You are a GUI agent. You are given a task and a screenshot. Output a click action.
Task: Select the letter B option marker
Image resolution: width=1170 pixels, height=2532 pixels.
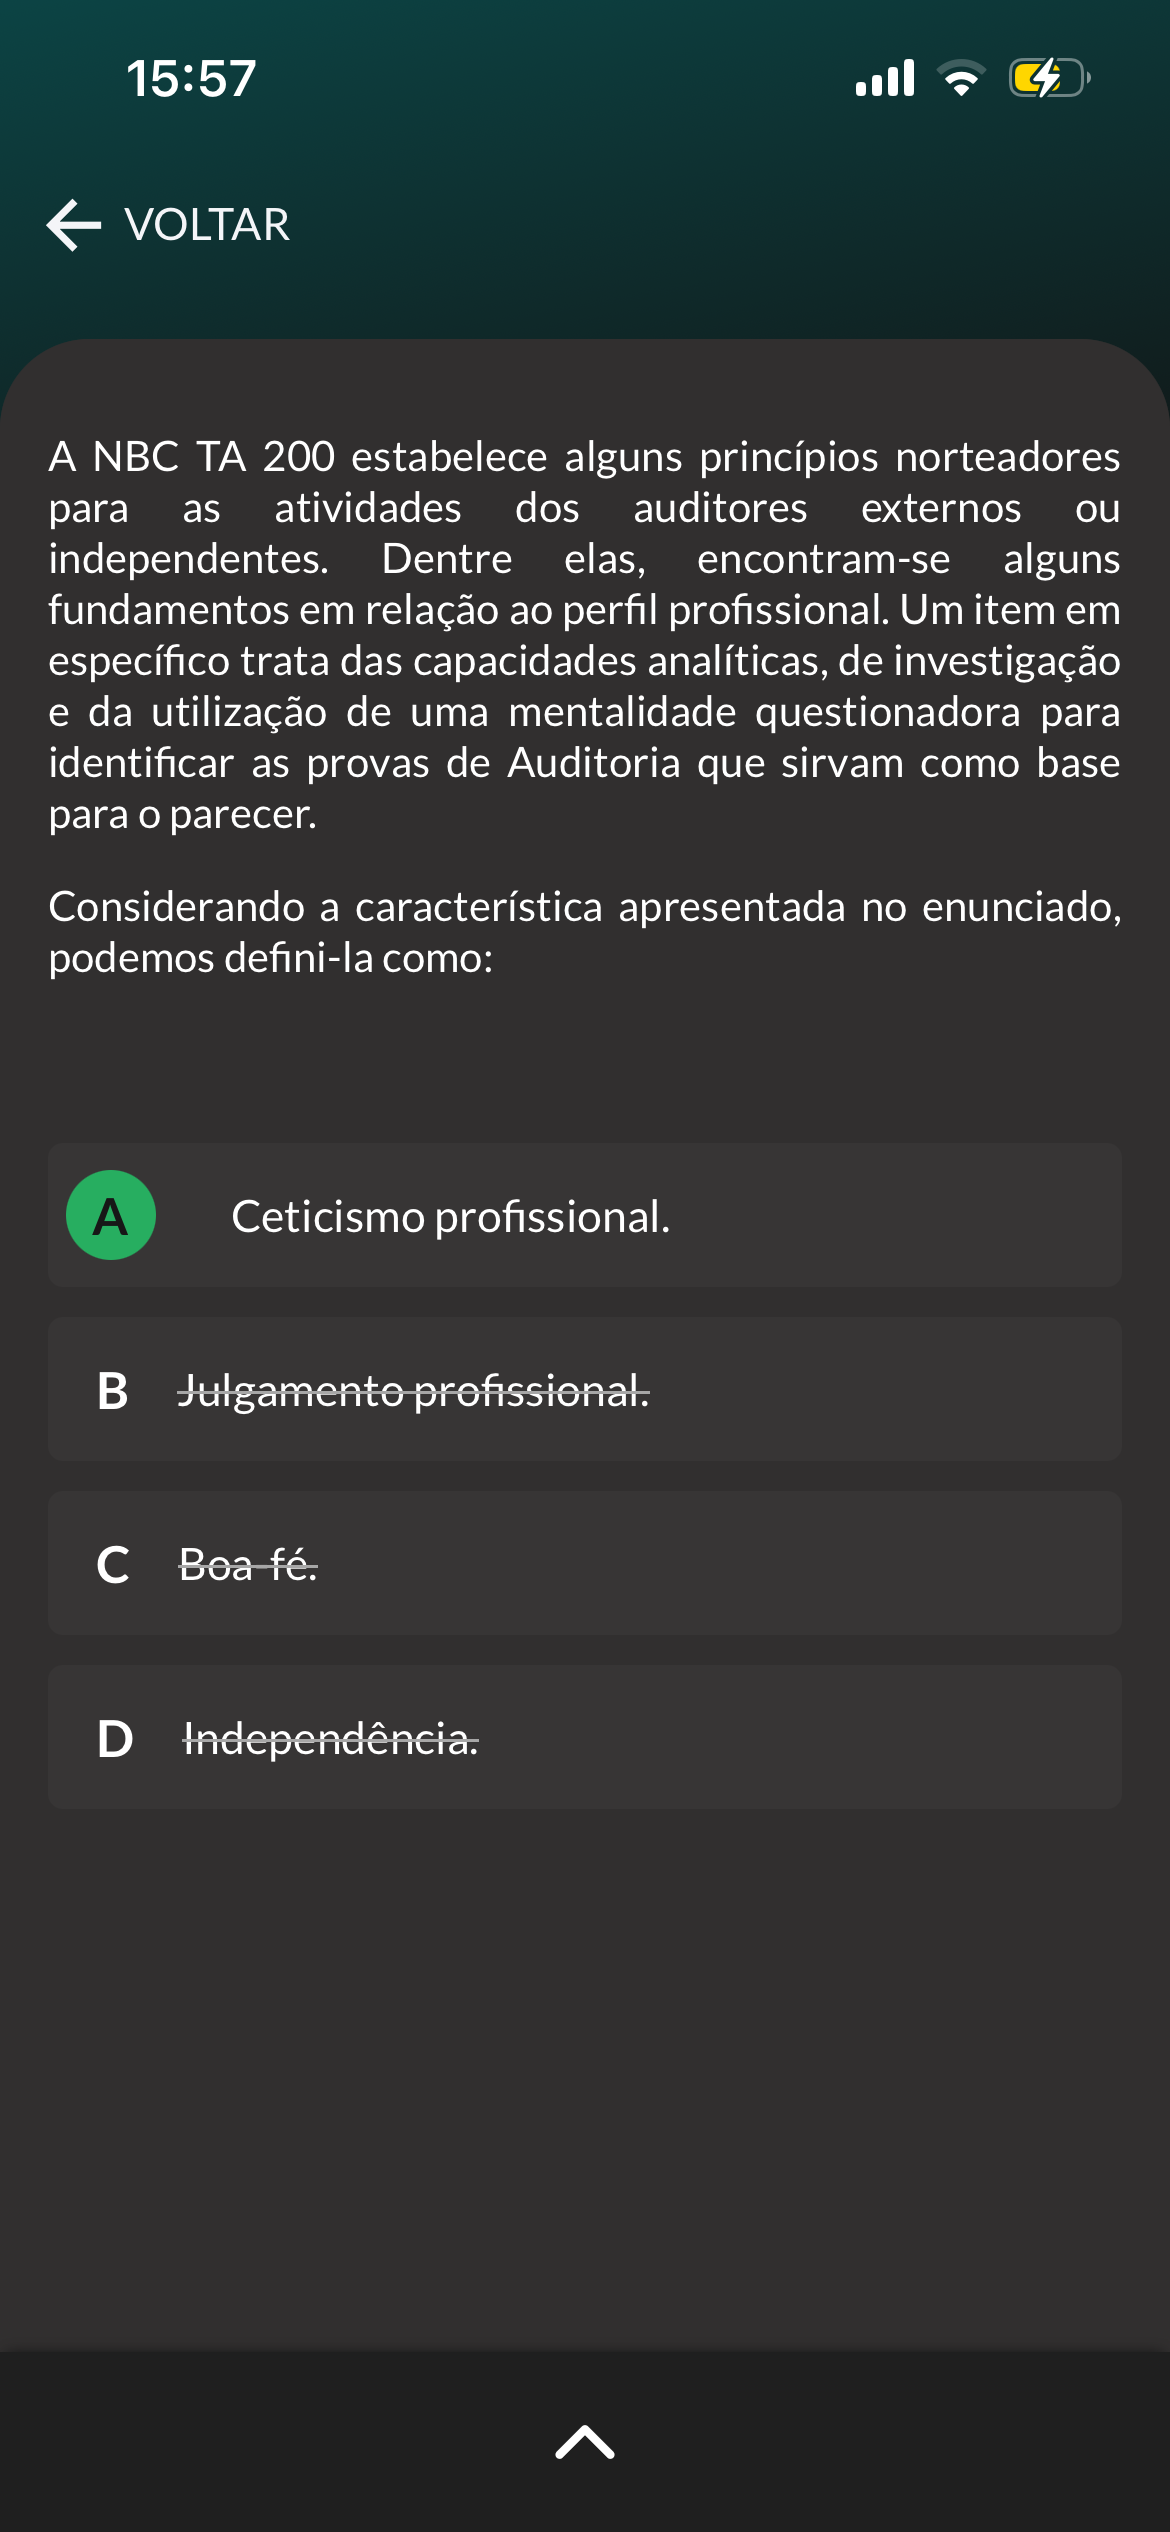click(113, 1391)
